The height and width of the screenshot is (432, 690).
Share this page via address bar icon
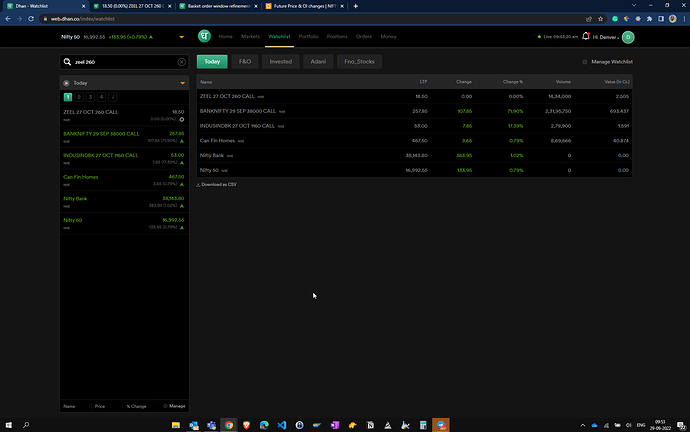pyautogui.click(x=589, y=19)
